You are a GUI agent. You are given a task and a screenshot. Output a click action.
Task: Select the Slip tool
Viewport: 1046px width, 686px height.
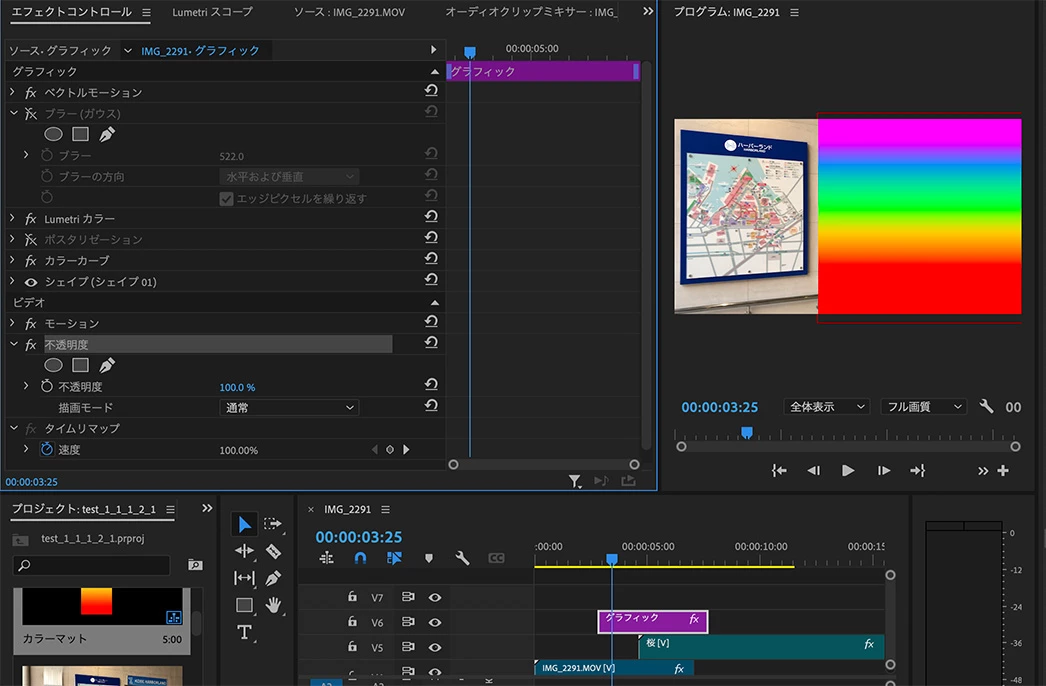click(x=244, y=578)
